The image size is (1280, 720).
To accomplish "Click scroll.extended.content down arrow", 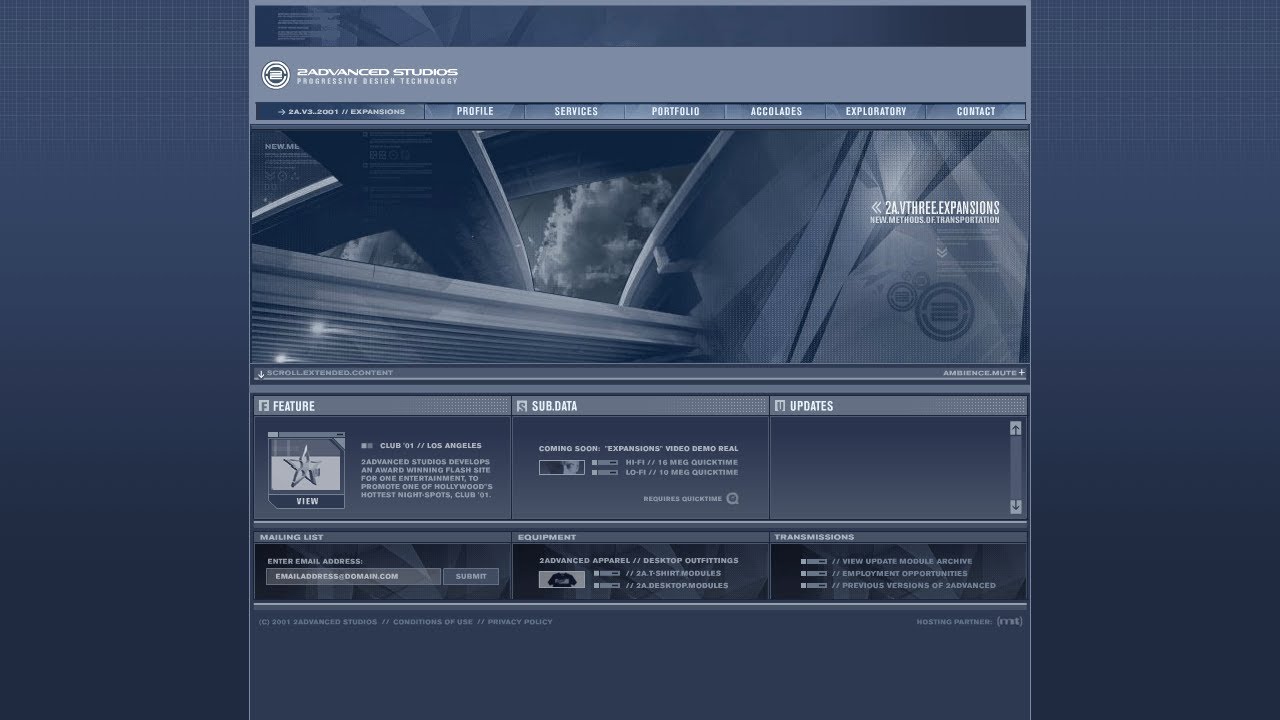I will 261,374.
